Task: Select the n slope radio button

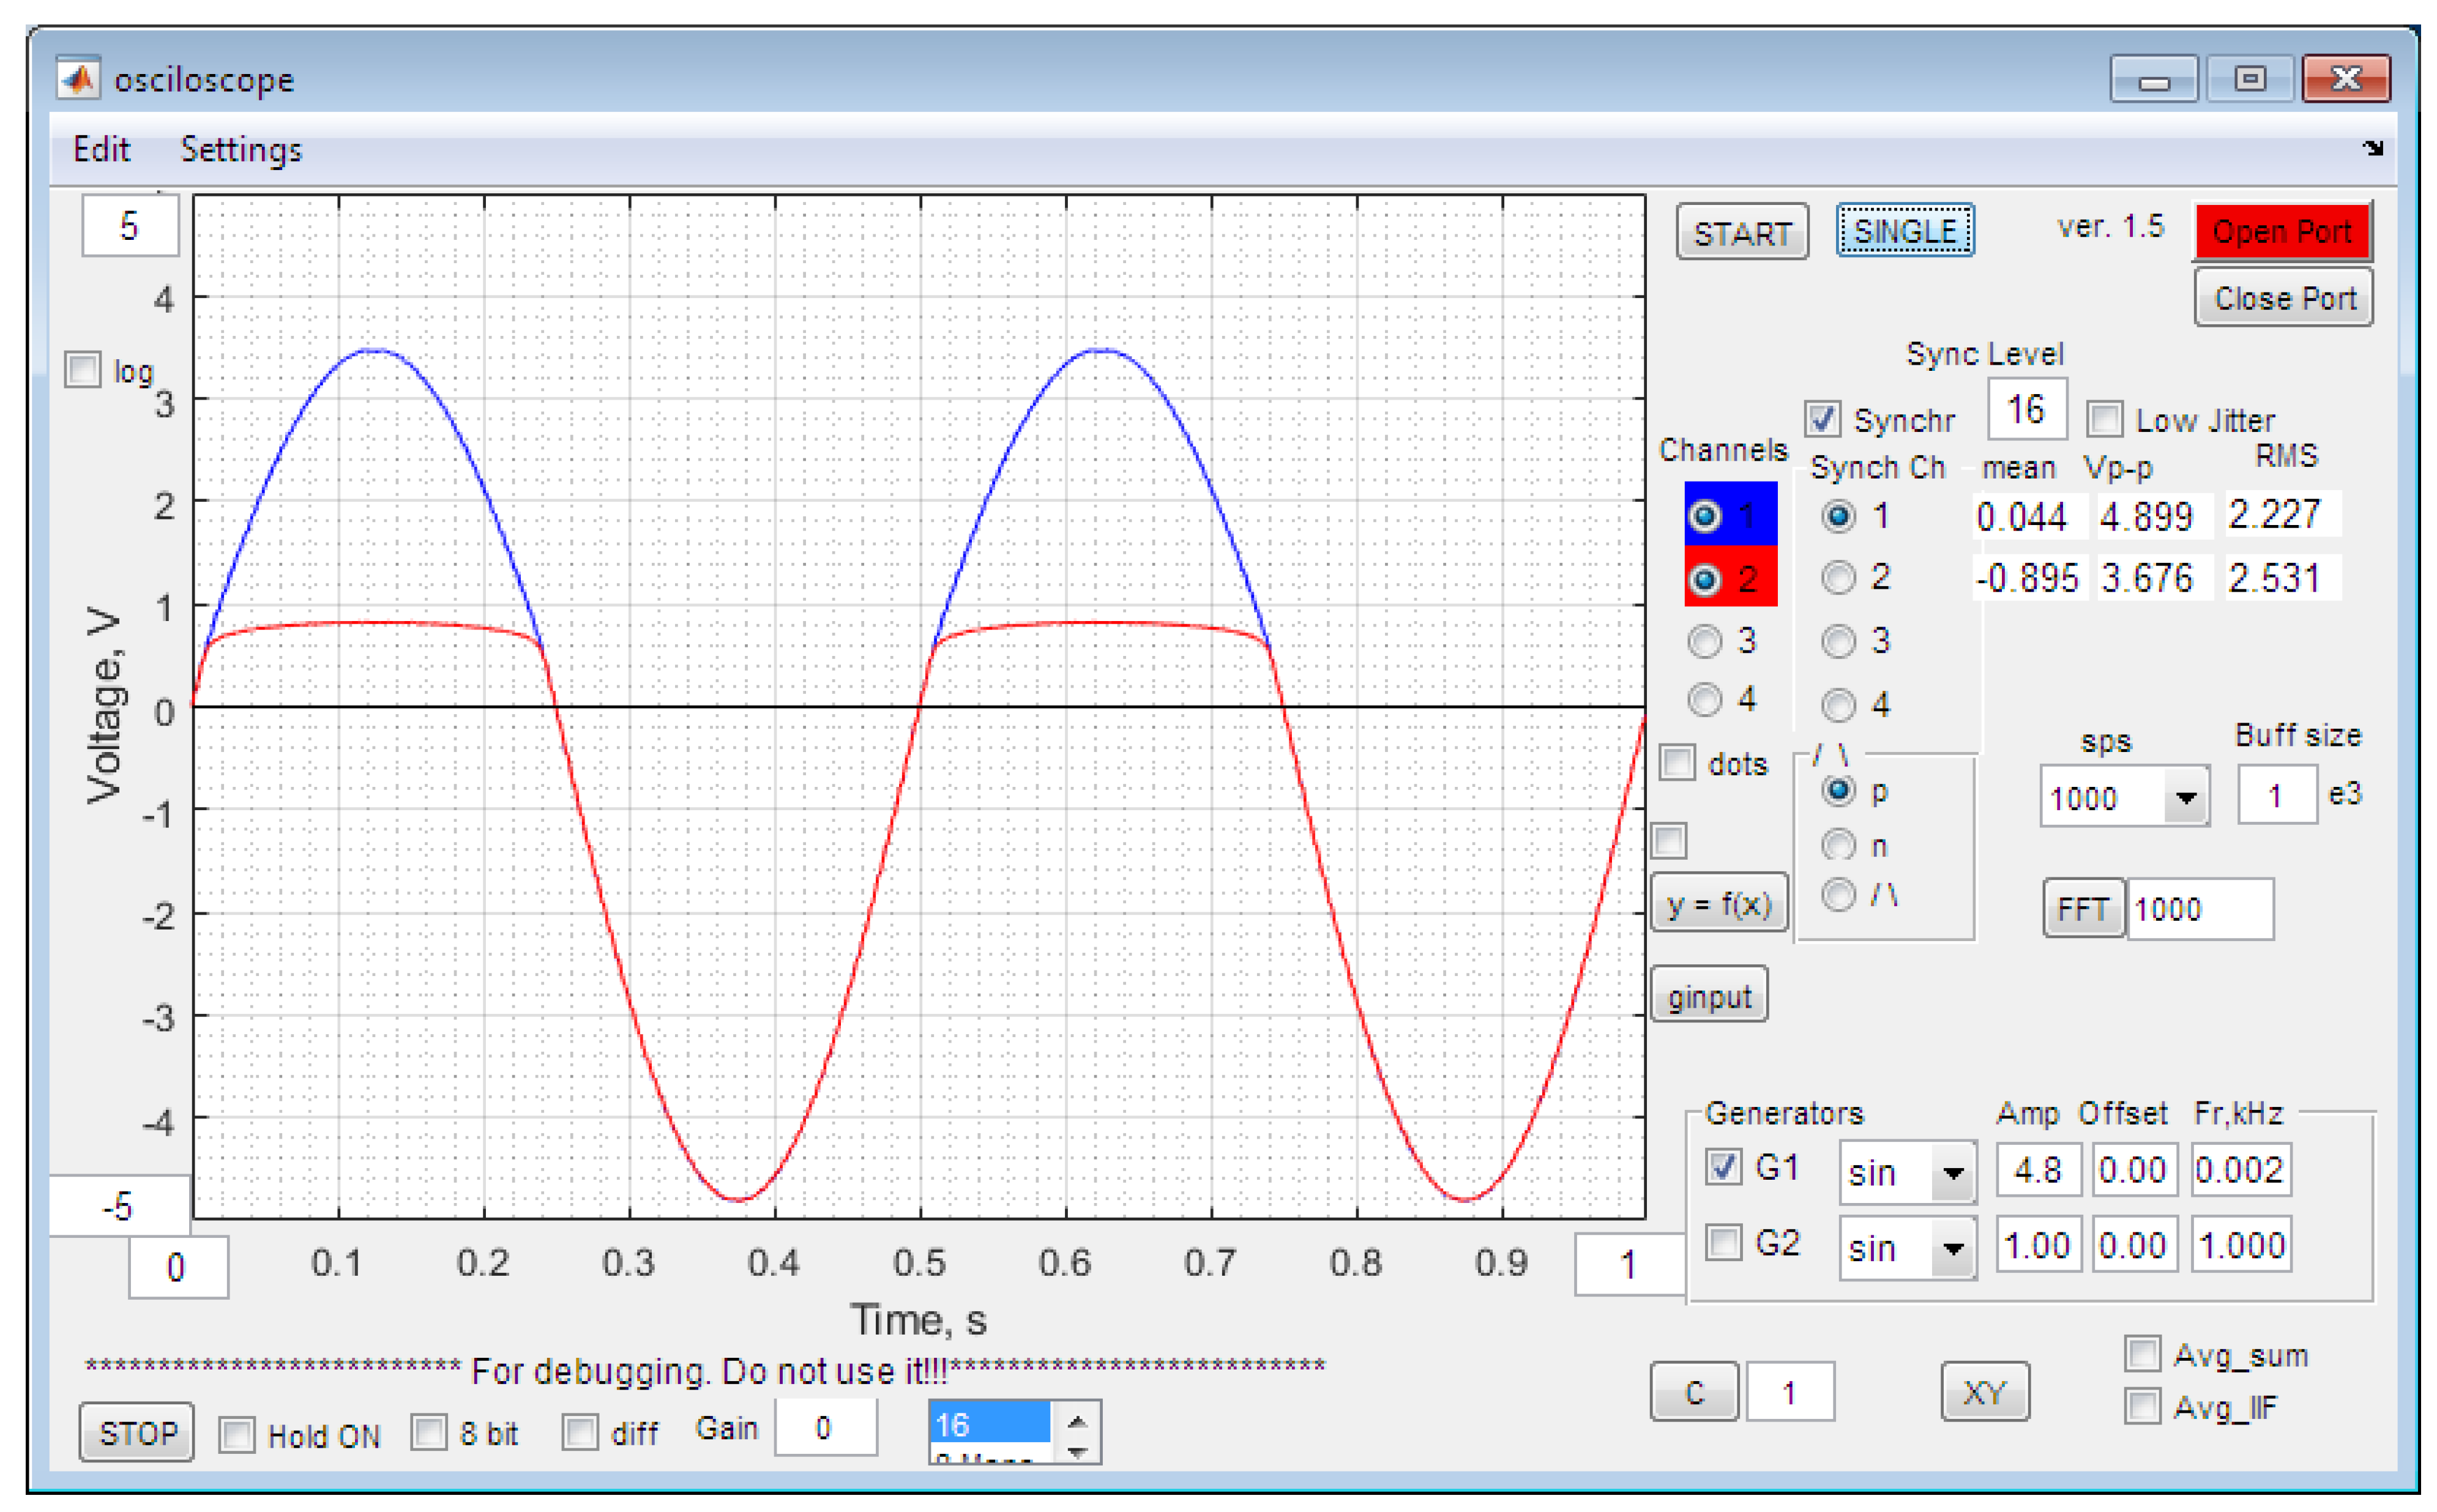Action: tap(1837, 846)
